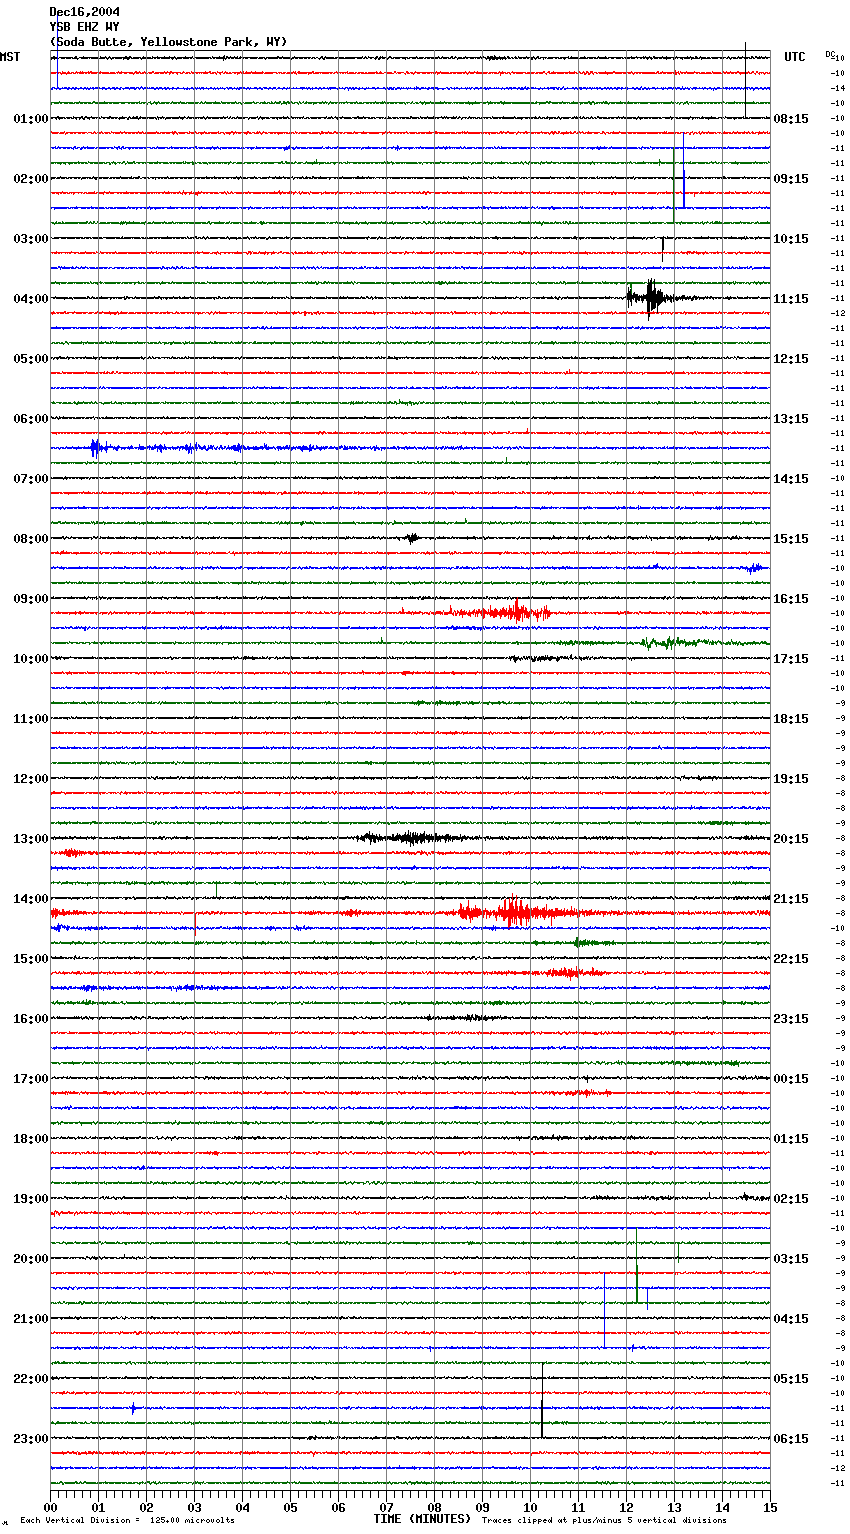This screenshot has width=850, height=1534.
Task: Select the 08:00 MST row label
Action: coord(31,539)
